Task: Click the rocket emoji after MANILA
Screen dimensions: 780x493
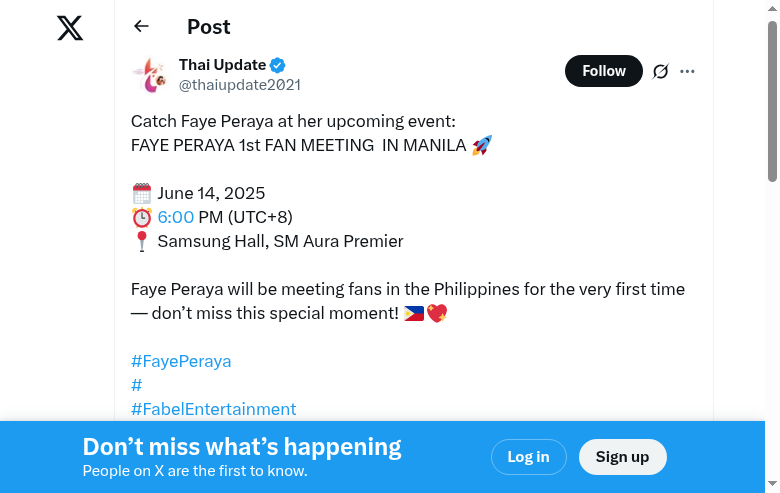Action: point(482,146)
